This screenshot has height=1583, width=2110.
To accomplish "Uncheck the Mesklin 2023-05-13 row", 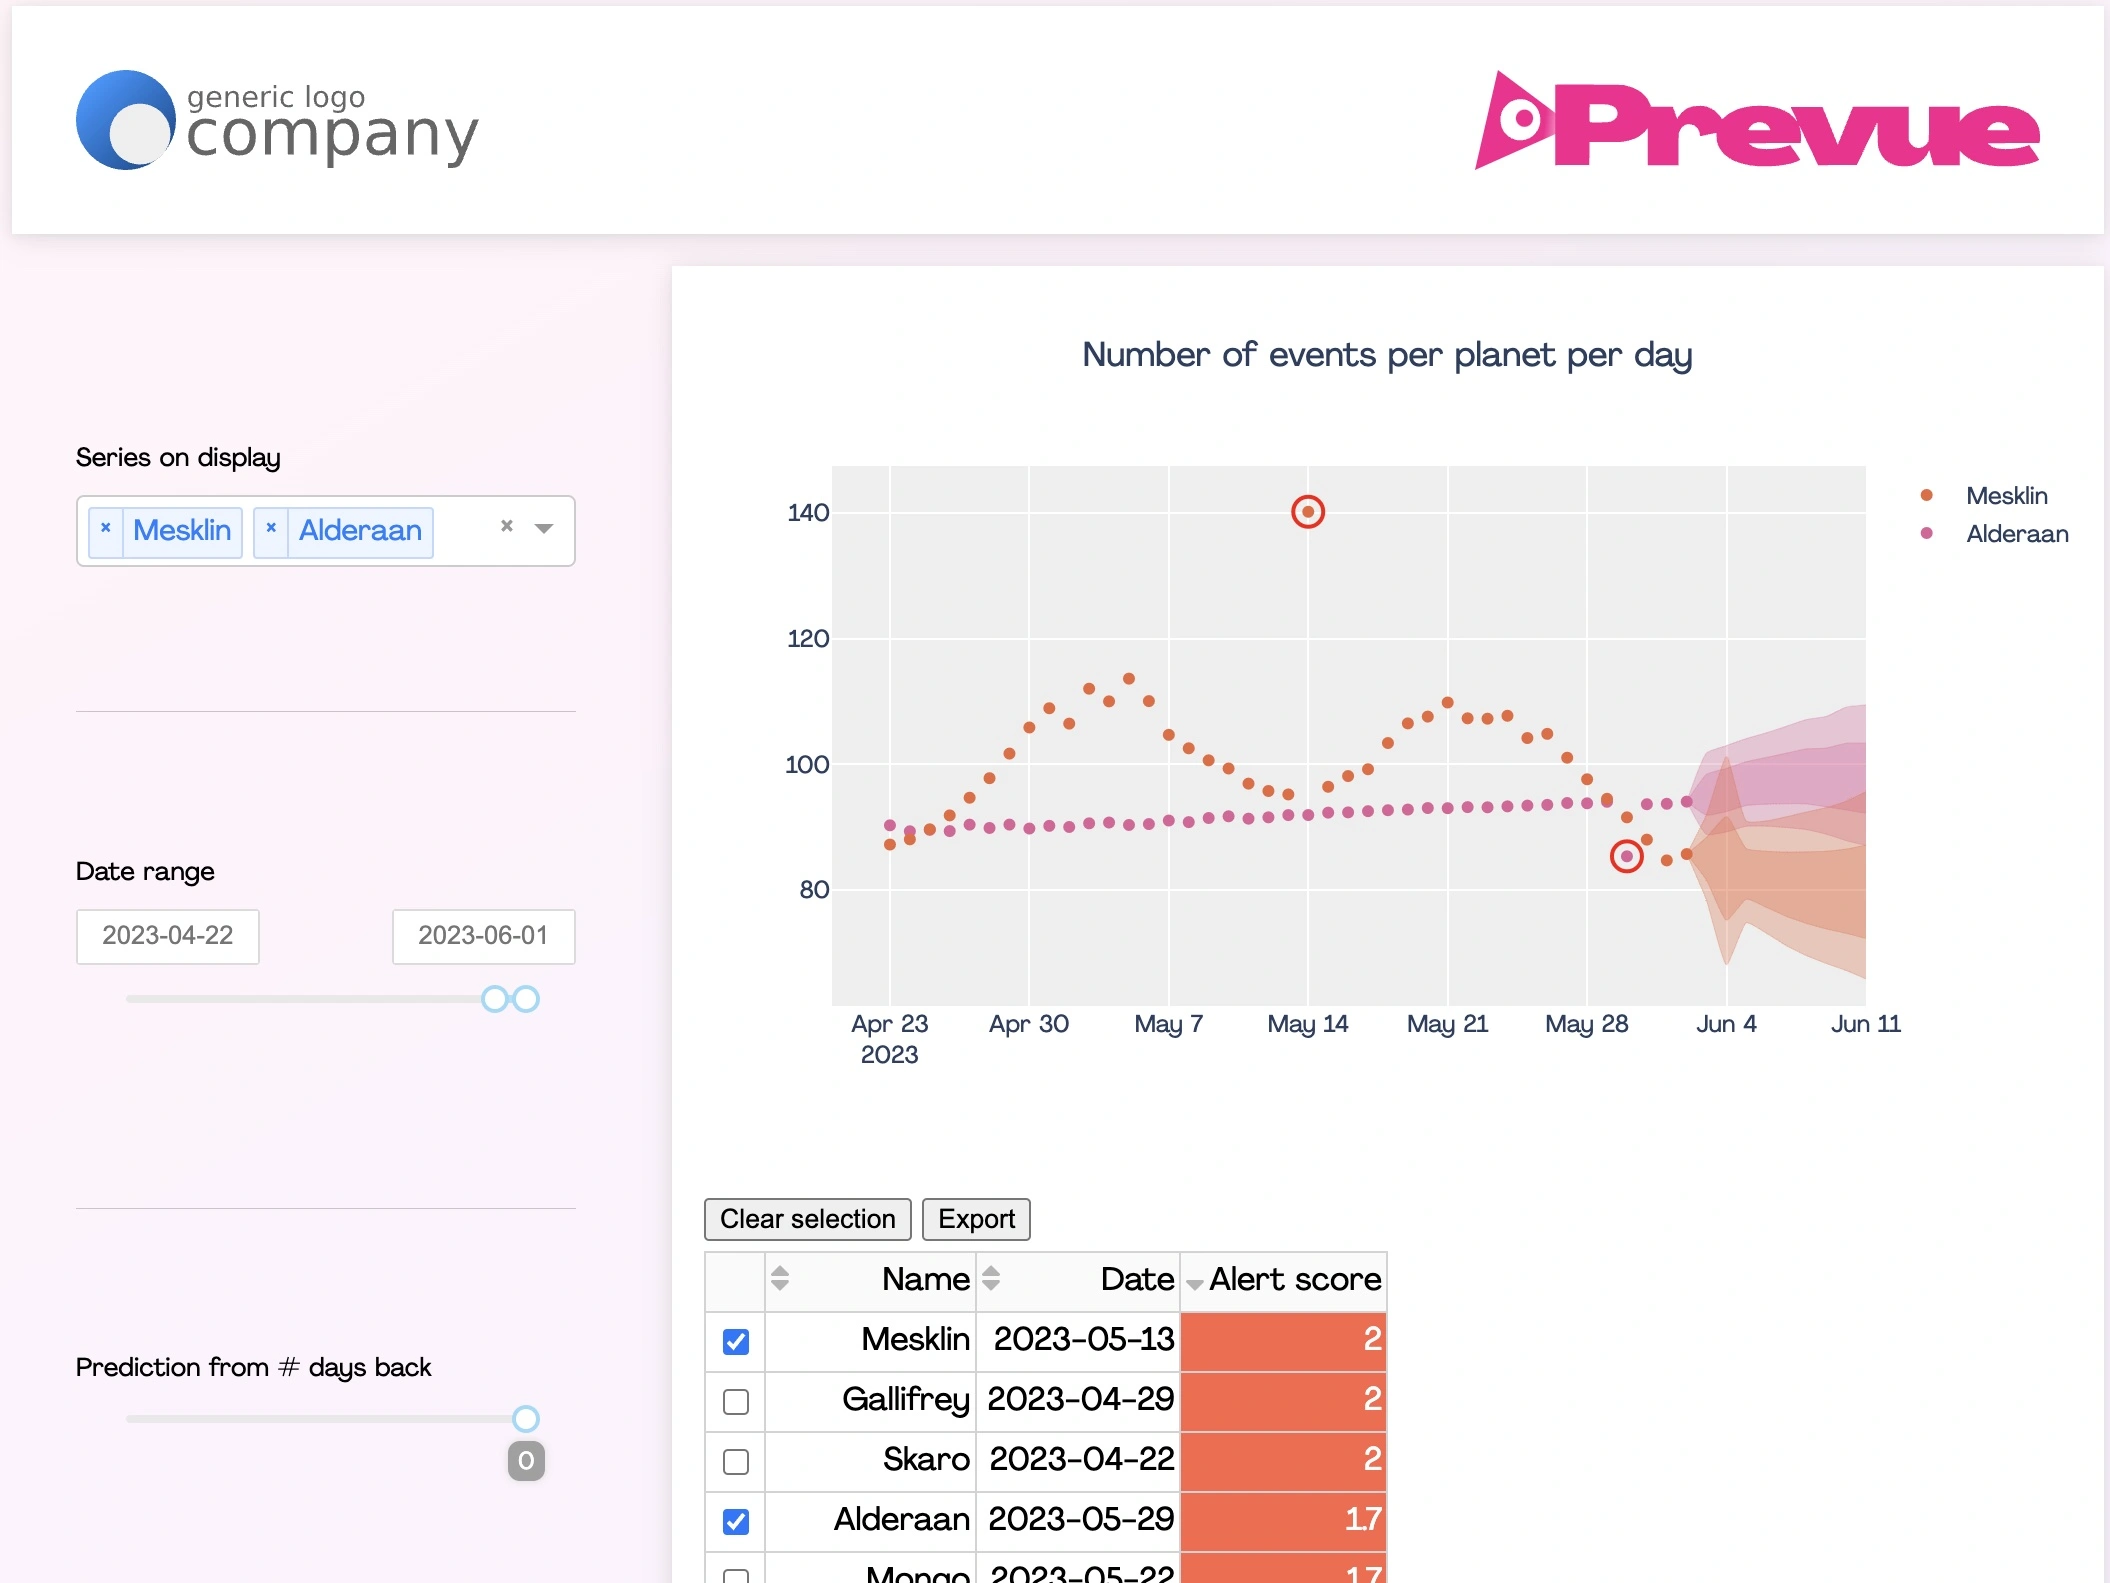I will click(736, 1341).
